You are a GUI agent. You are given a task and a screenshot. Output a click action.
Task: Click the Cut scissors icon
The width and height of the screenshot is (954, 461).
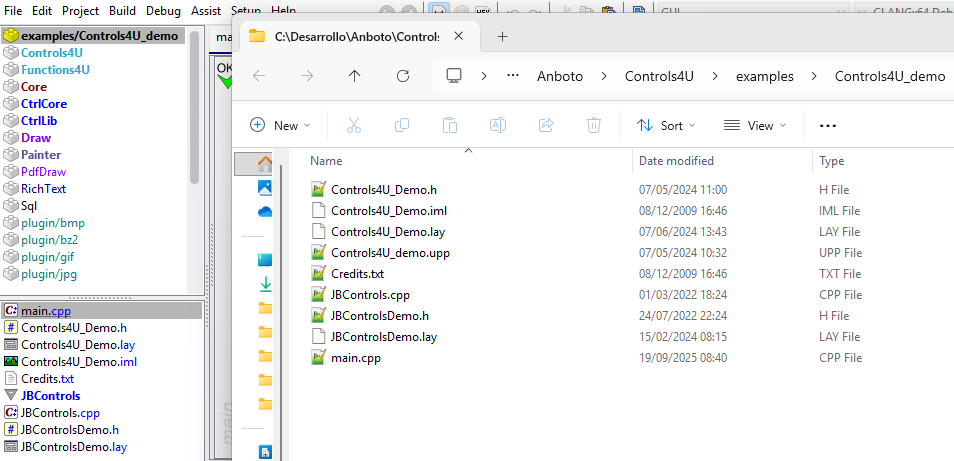[x=354, y=125]
